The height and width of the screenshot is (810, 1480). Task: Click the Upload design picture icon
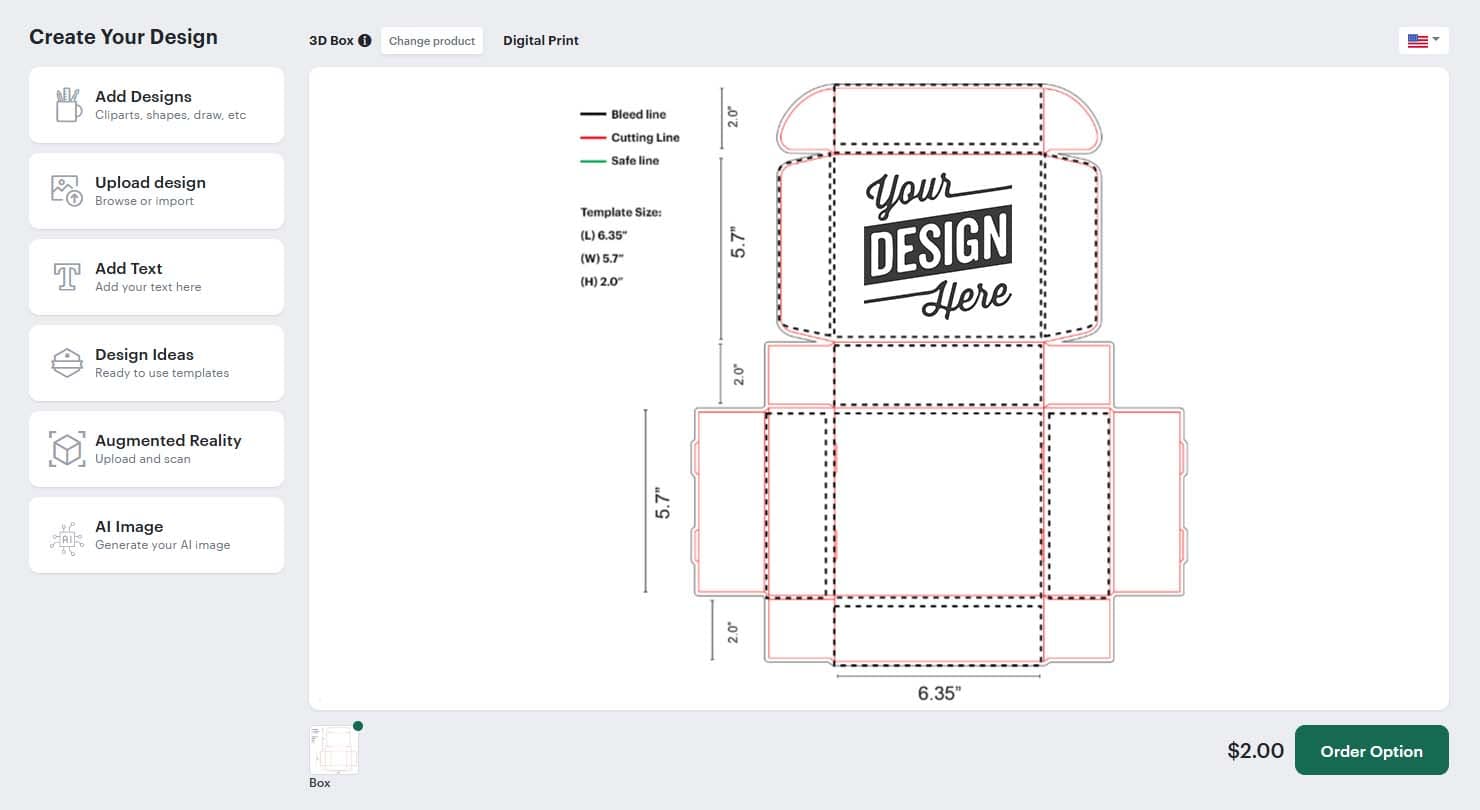(67, 191)
